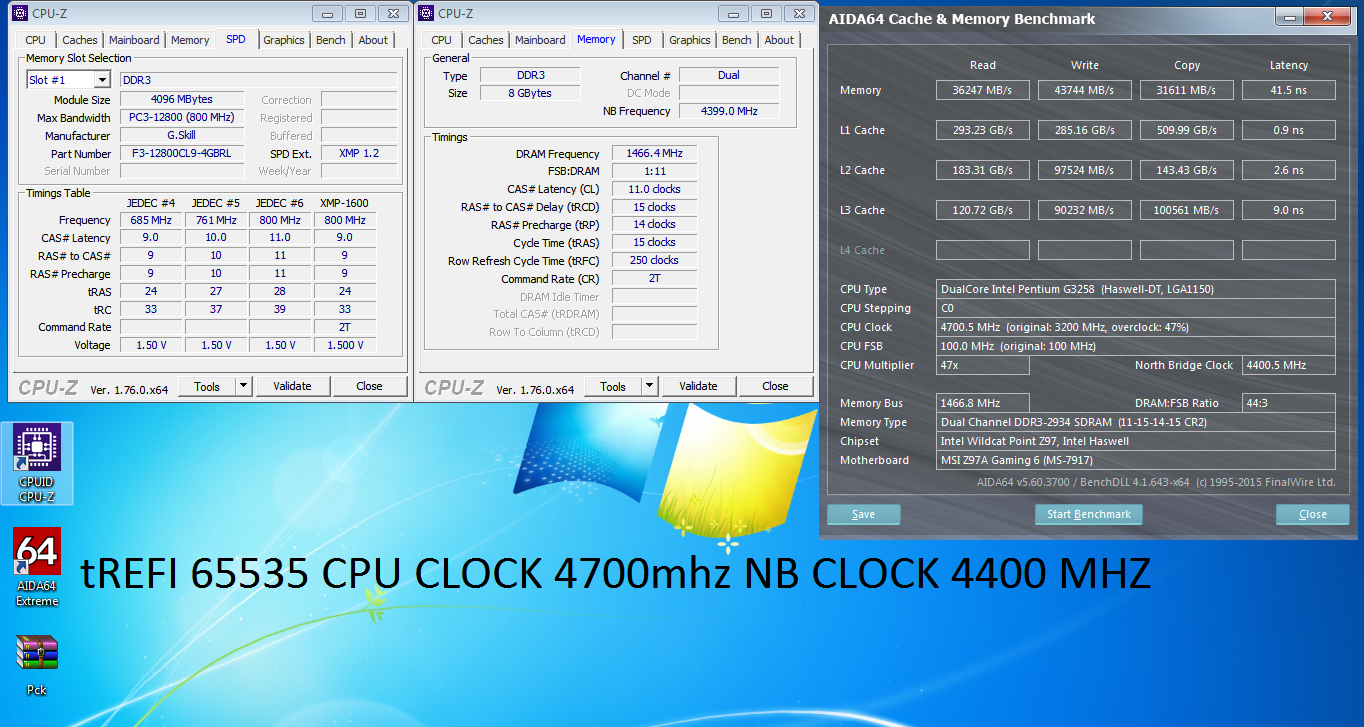This screenshot has height=727, width=1364.
Task: Open About tab in left CPU-Z window
Action: (373, 40)
